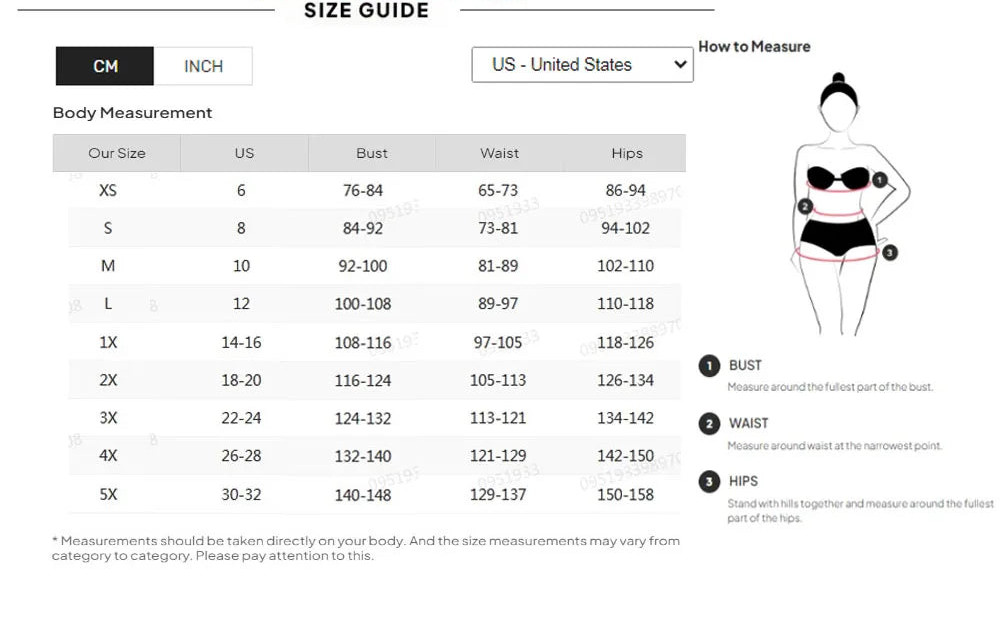This screenshot has height=617, width=1000.
Task: Click the number 3 marker on figure's hips
Action: point(890,252)
